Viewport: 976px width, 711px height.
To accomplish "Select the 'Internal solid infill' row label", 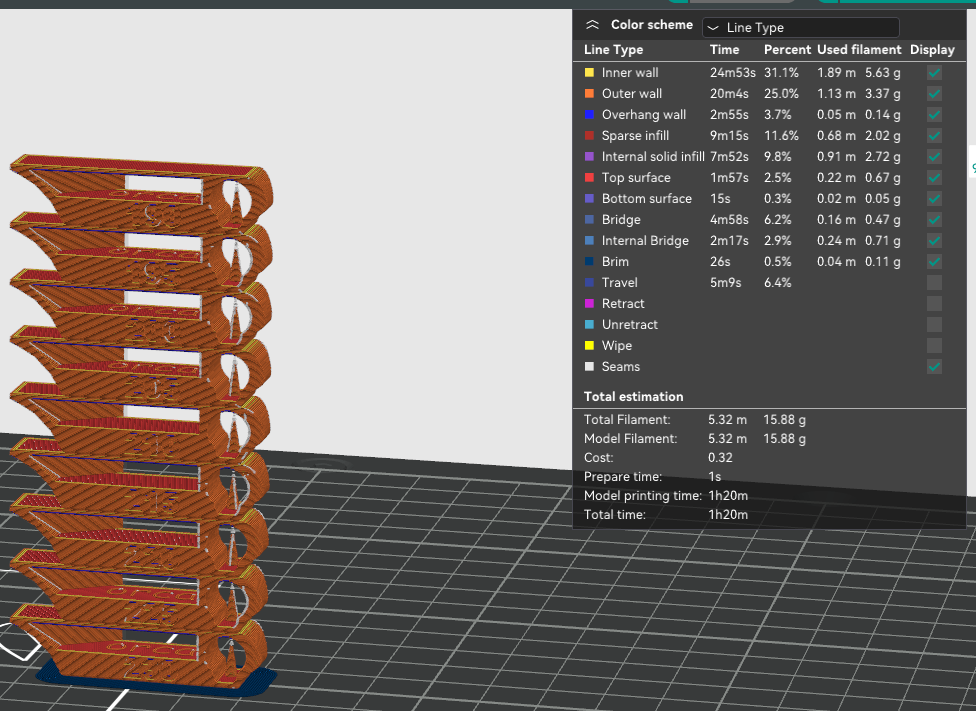I will coord(653,157).
